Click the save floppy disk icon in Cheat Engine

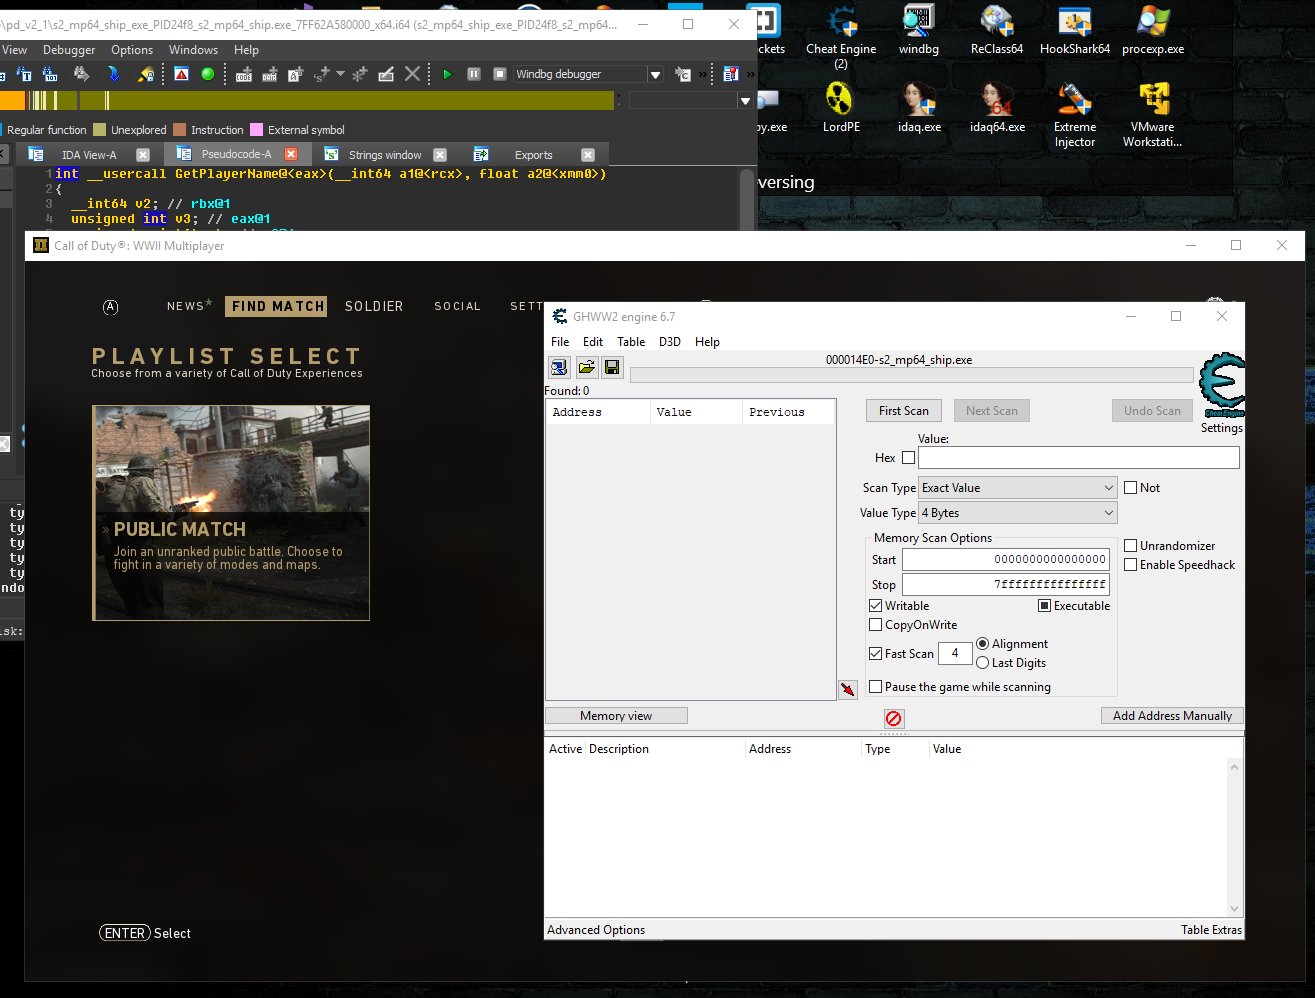(612, 367)
